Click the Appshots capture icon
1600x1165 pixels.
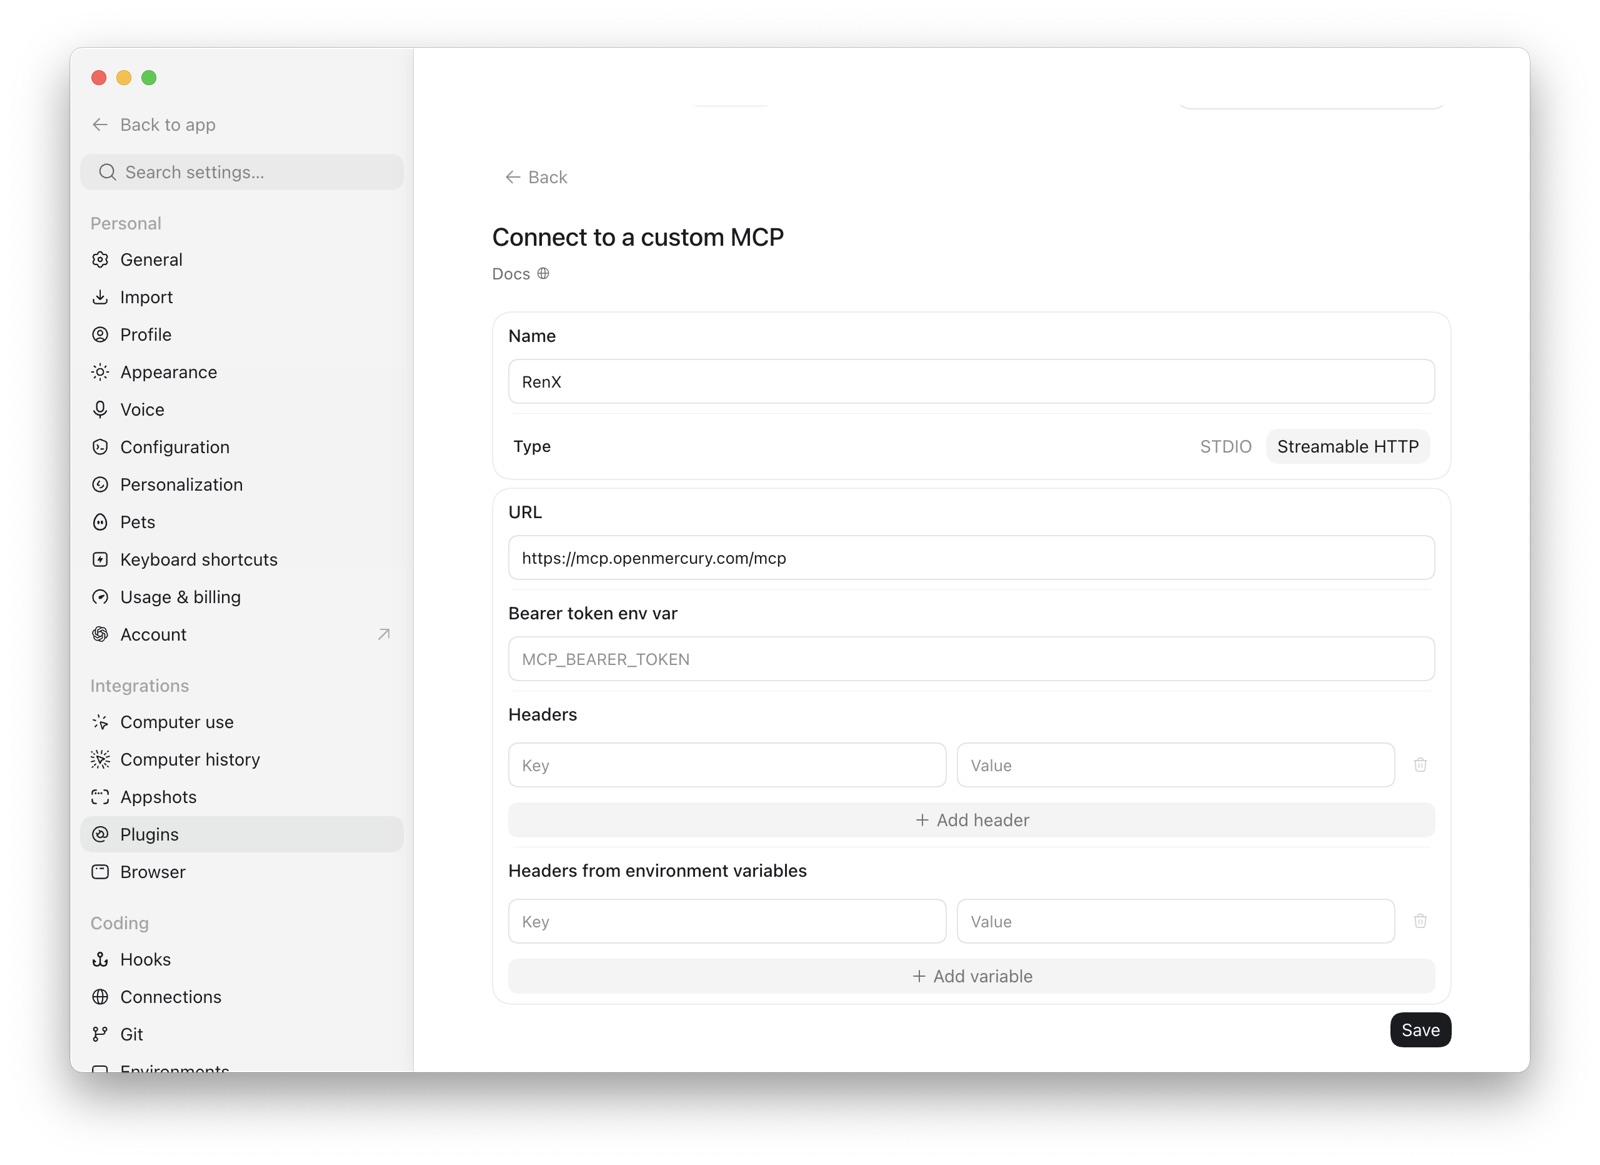100,797
